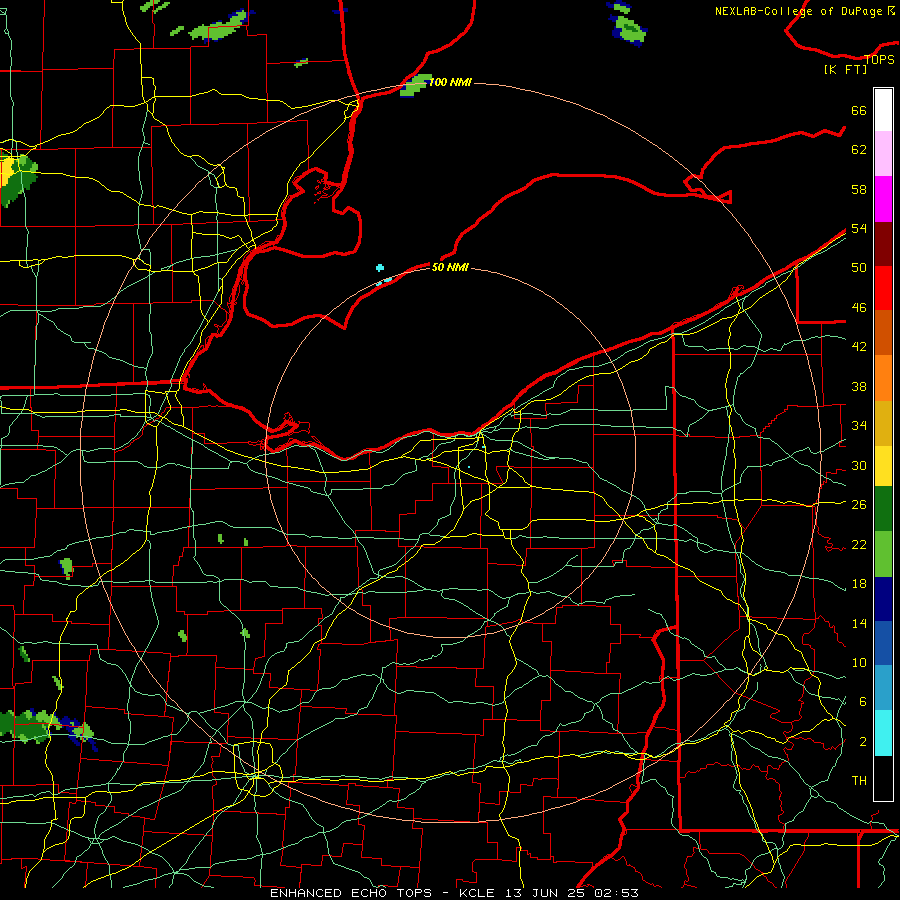Image resolution: width=900 pixels, height=900 pixels.
Task: Click the "NEXLAB-College of DuPage" header text
Action: pyautogui.click(x=798, y=11)
